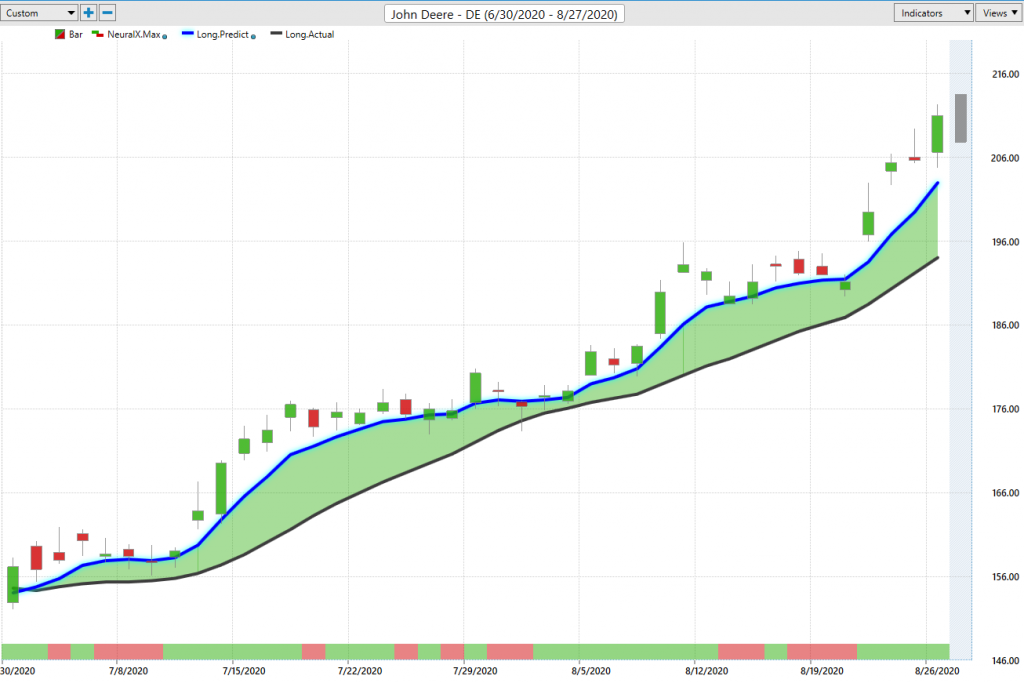Image resolution: width=1024 pixels, height=683 pixels.
Task: Click the 7/22/2020 date axis label
Action: [360, 671]
